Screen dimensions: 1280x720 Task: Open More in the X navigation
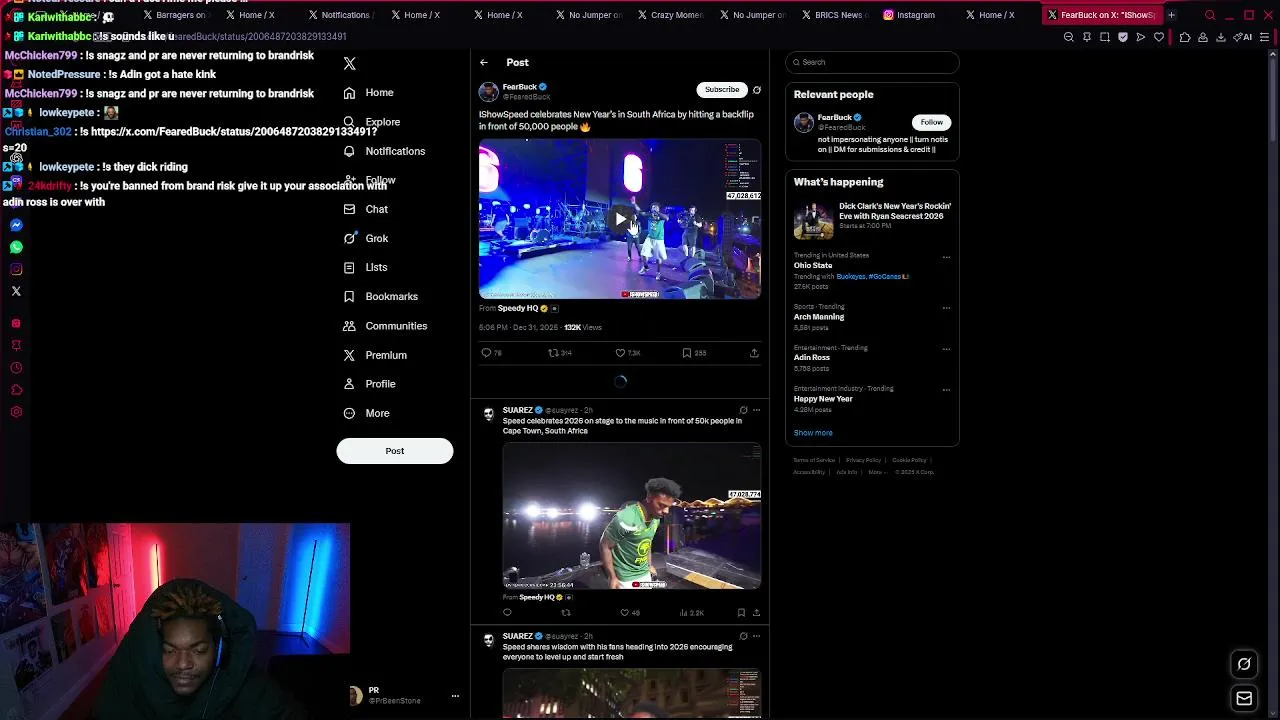pyautogui.click(x=367, y=413)
